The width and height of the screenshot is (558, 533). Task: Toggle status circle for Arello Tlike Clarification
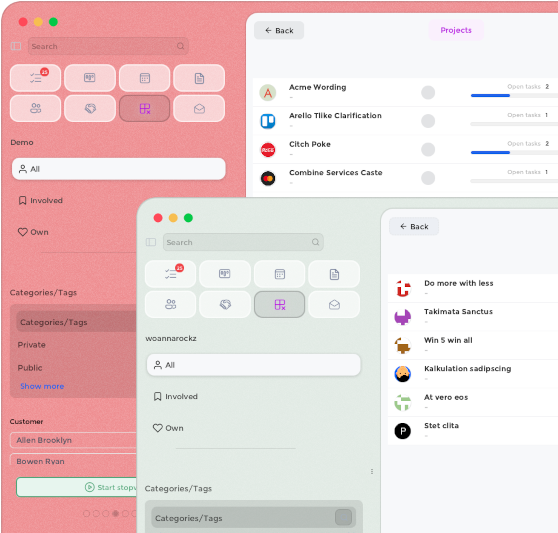coord(428,121)
